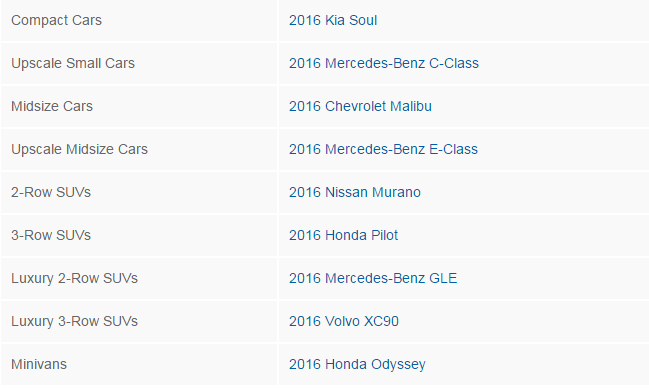Click the 2016 Mercedes-Benz GLE link

[373, 279]
